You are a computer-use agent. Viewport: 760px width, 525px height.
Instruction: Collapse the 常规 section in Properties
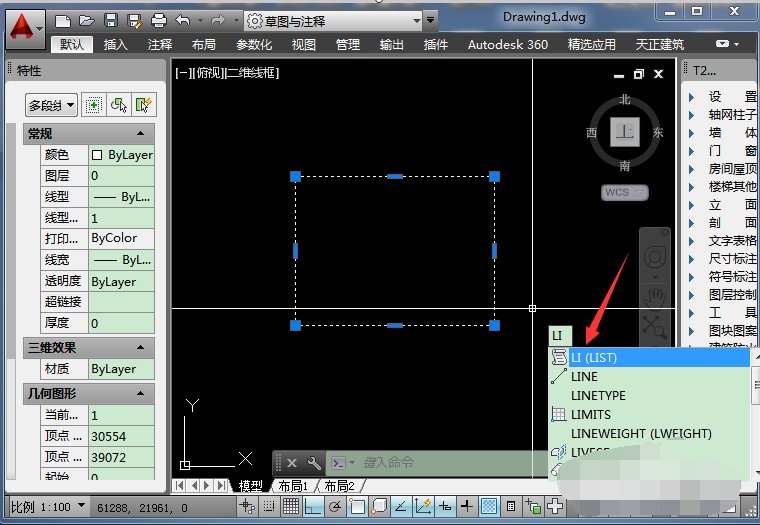(140, 134)
